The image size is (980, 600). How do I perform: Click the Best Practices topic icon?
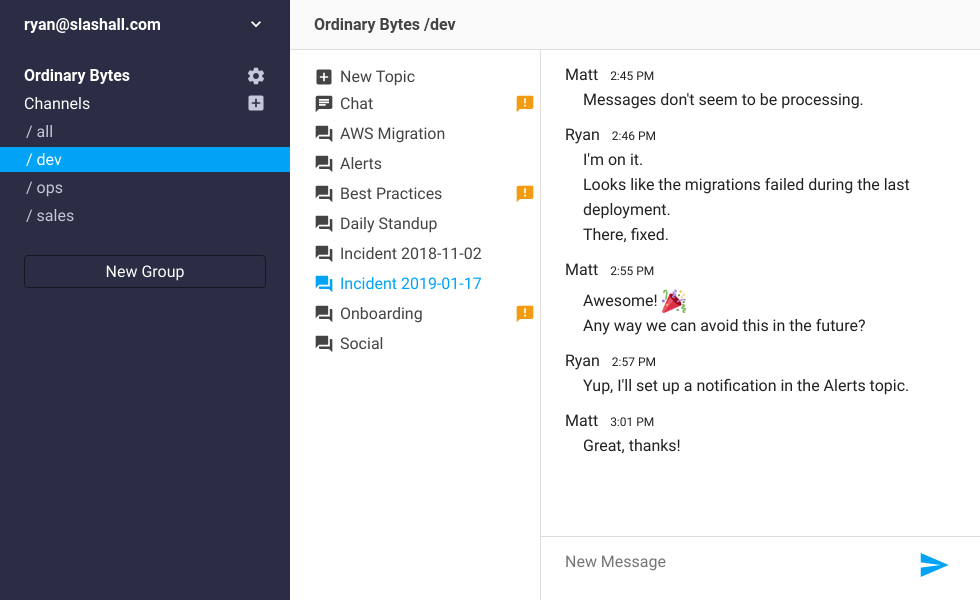[x=324, y=194]
